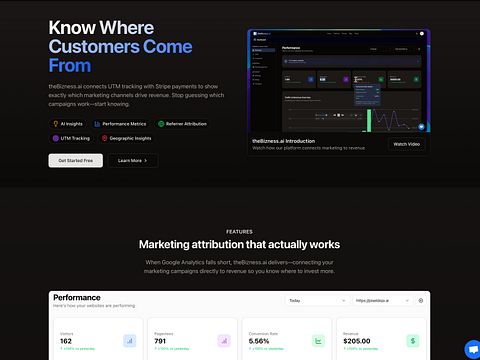Click the red Geographic Insights pin icon
The width and height of the screenshot is (480, 360).
click(104, 138)
